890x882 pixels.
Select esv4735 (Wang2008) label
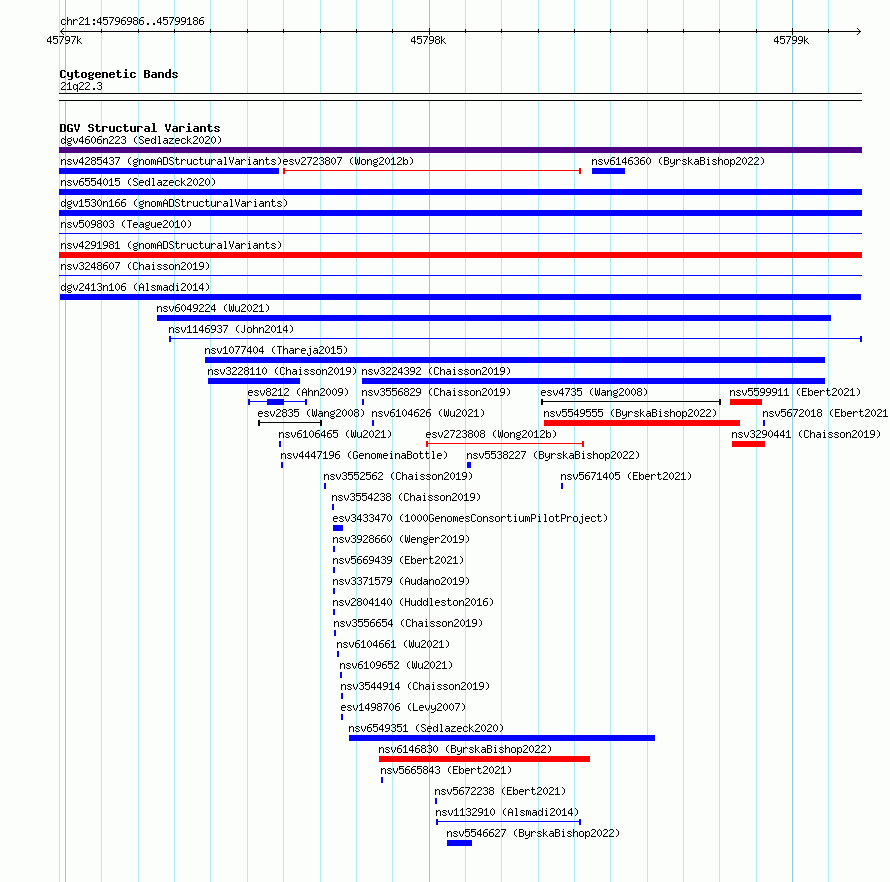(x=594, y=392)
